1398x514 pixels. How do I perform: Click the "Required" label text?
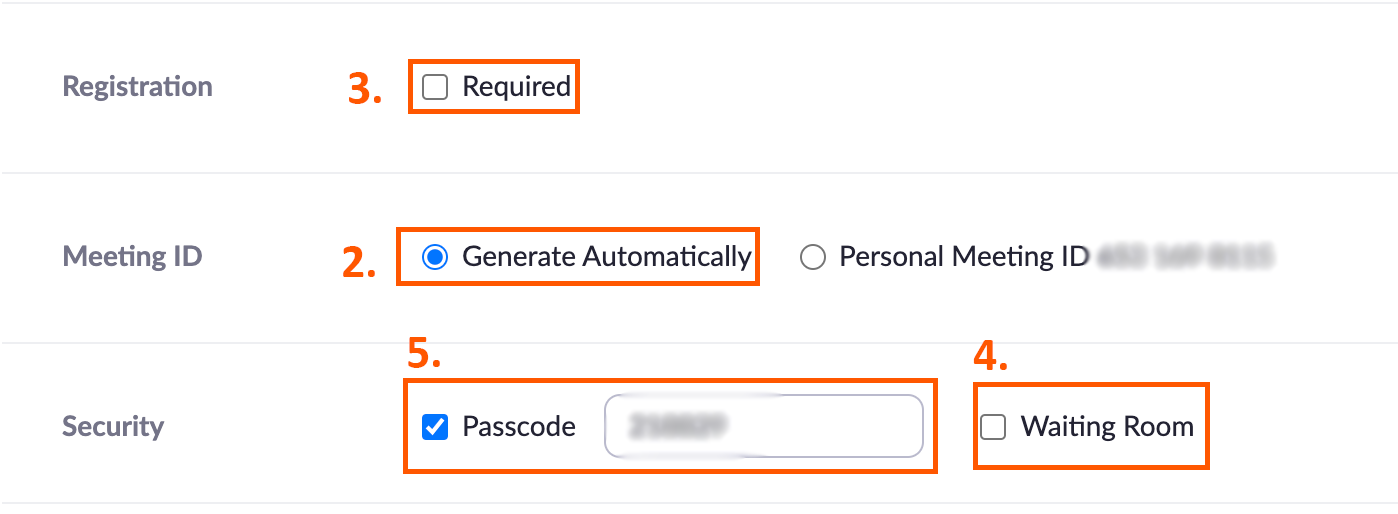pyautogui.click(x=516, y=87)
